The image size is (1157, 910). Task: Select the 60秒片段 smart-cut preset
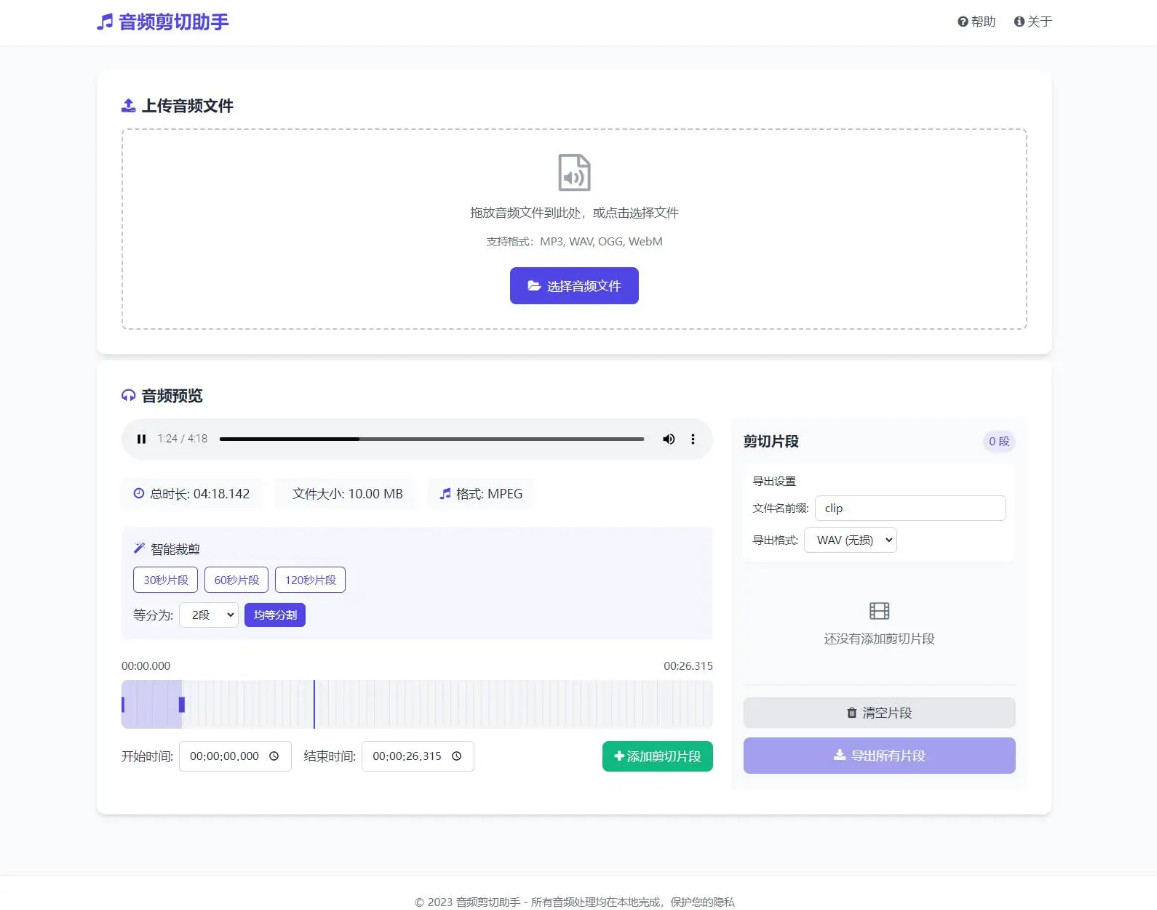tap(236, 579)
